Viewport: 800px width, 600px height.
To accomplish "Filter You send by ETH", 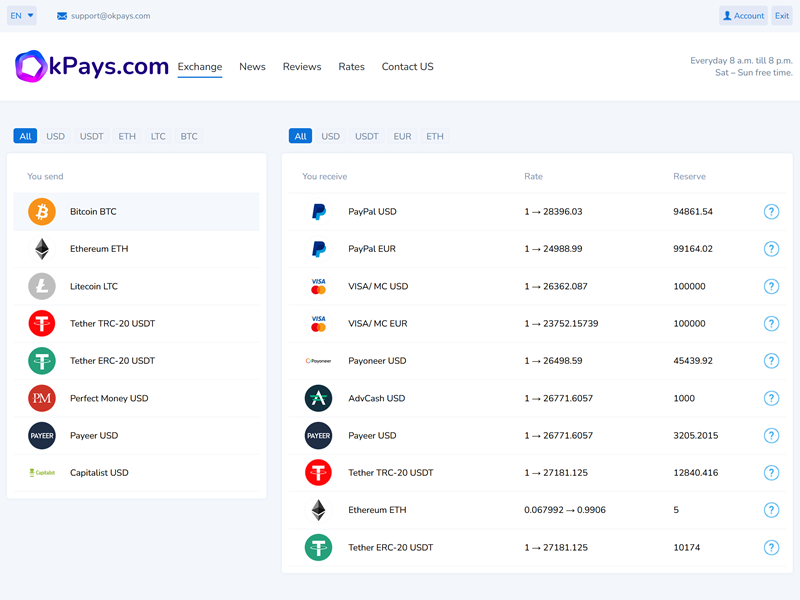I will [127, 136].
